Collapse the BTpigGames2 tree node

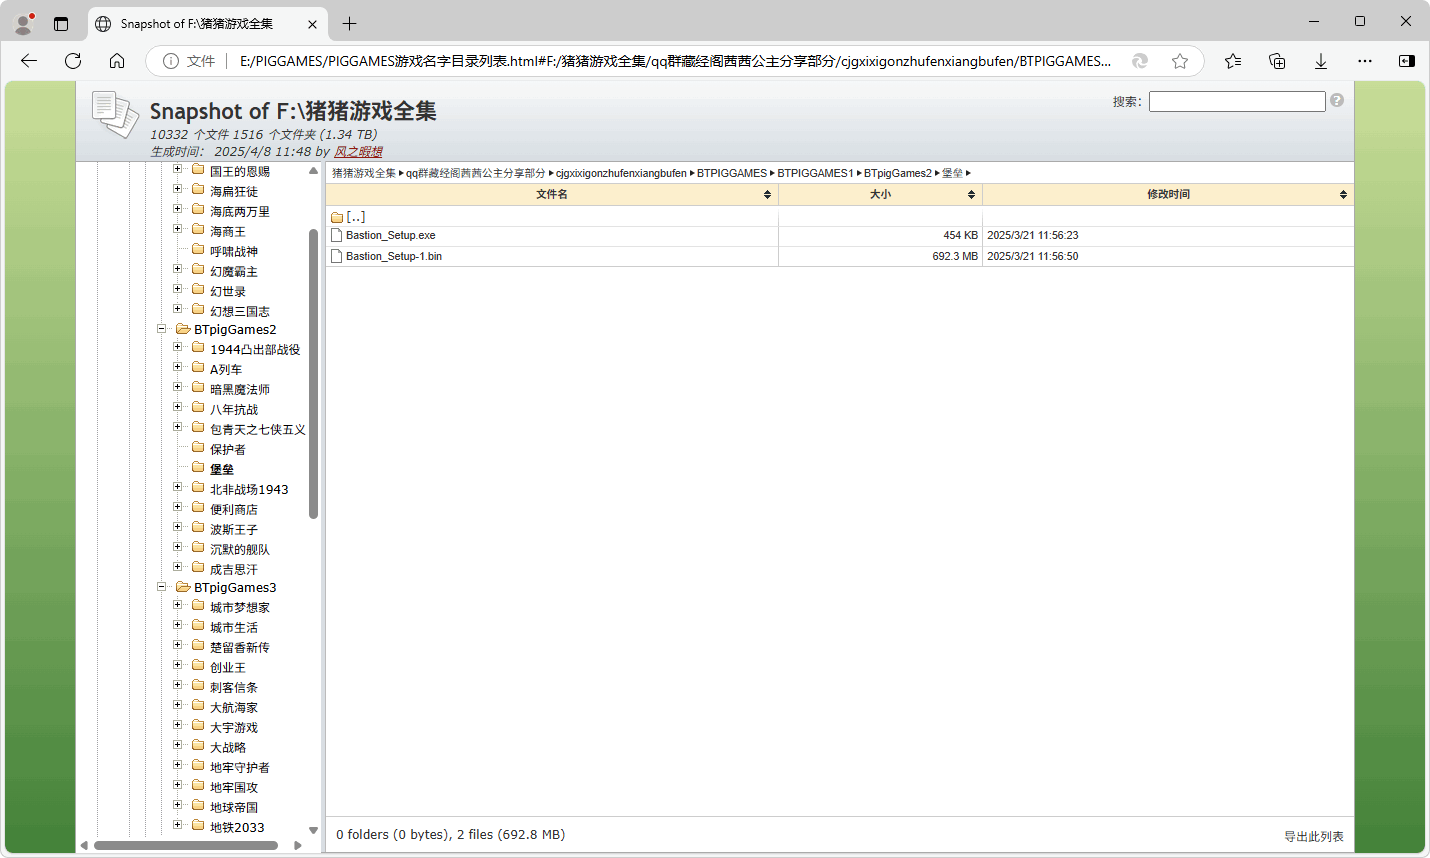tap(162, 329)
